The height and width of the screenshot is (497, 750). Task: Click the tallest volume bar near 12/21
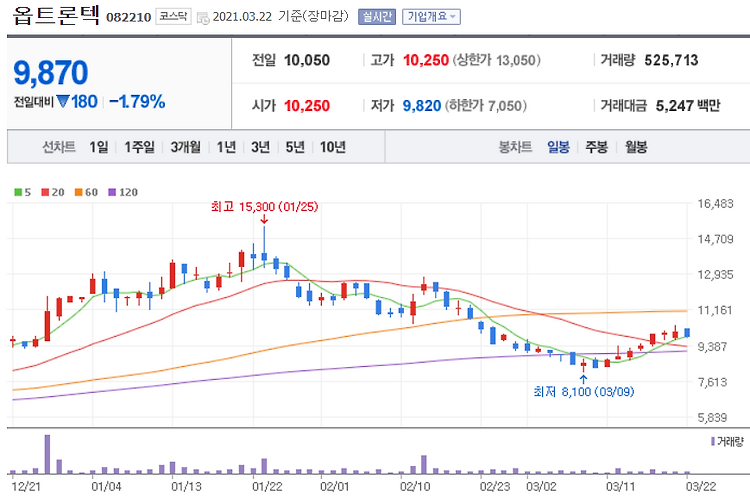coord(47,454)
